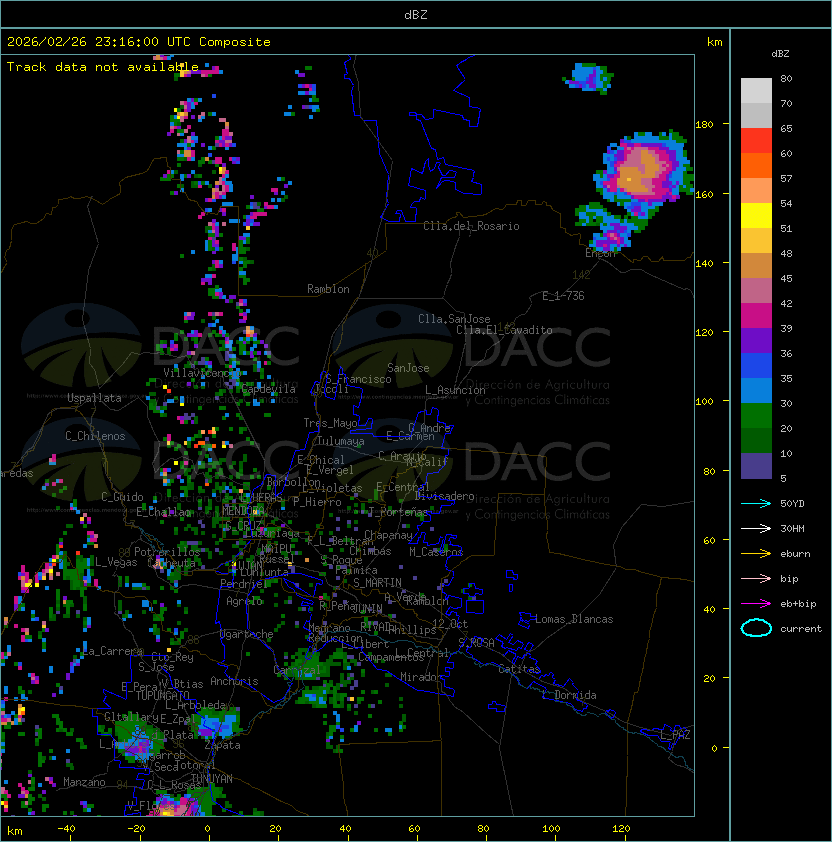Select the 'La_Carrera' map label
The height and width of the screenshot is (842, 832).
(113, 651)
